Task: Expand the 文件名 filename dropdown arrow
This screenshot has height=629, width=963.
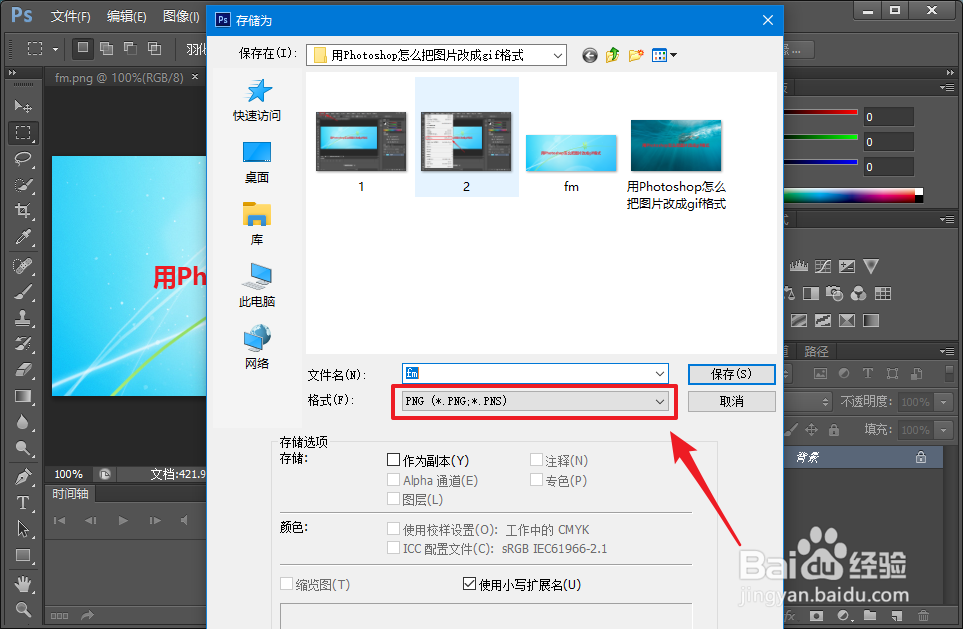Action: [660, 373]
